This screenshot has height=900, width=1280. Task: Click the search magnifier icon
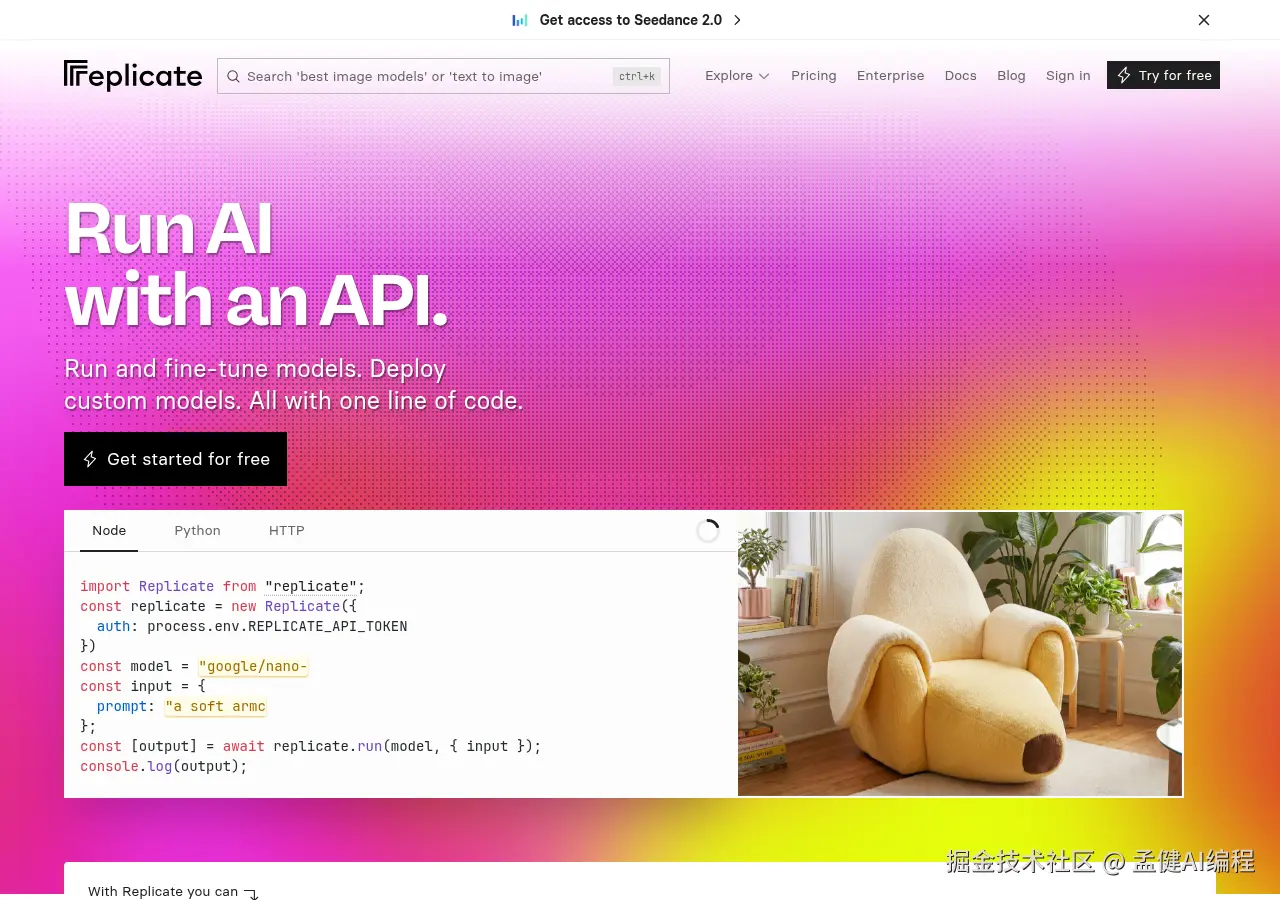(233, 76)
